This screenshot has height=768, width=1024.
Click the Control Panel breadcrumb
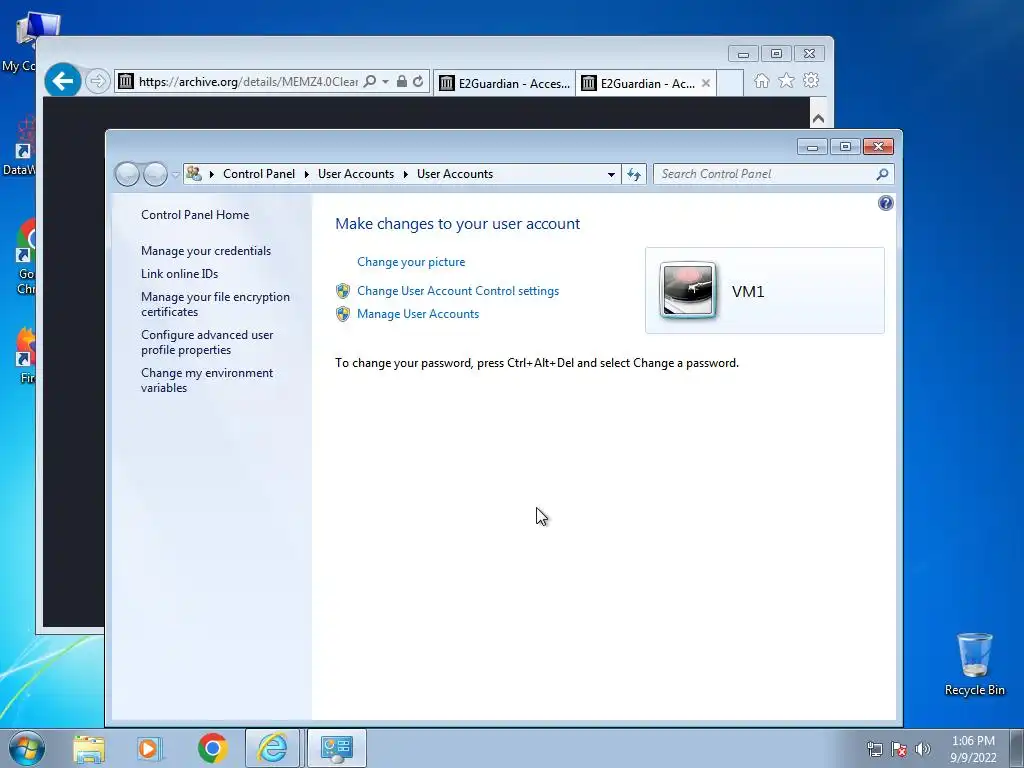click(x=259, y=174)
